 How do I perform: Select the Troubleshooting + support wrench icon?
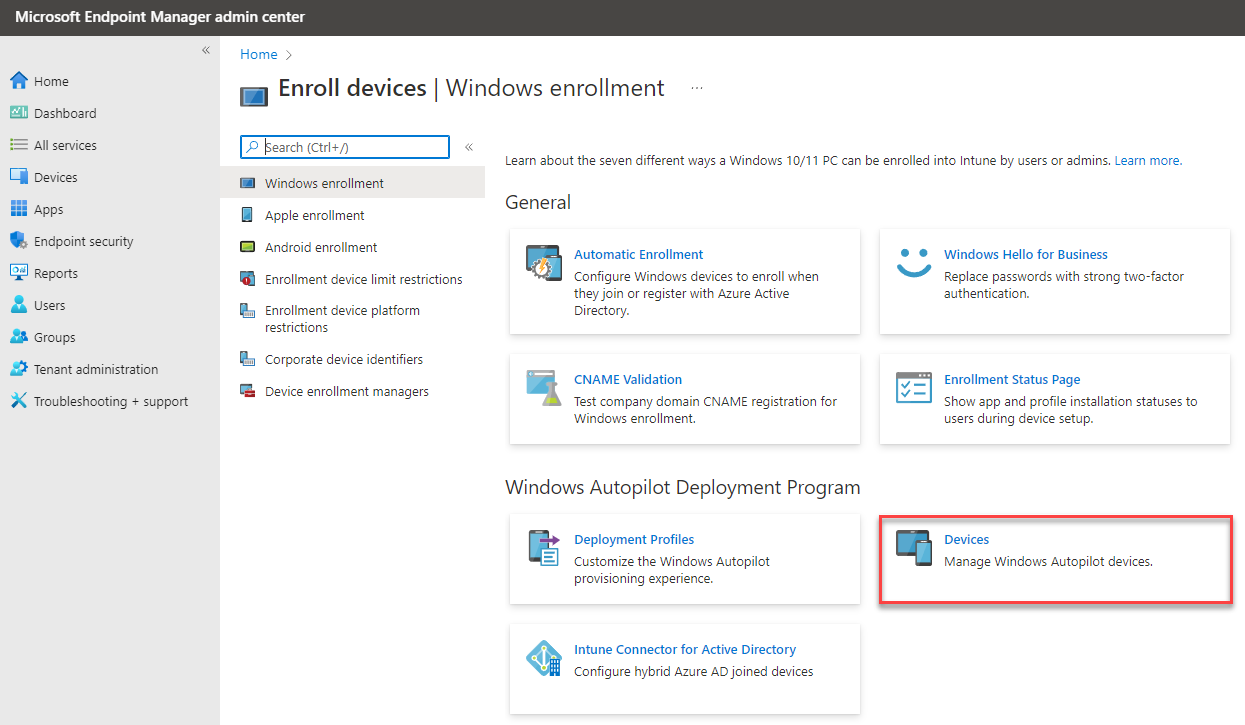pyautogui.click(x=20, y=400)
